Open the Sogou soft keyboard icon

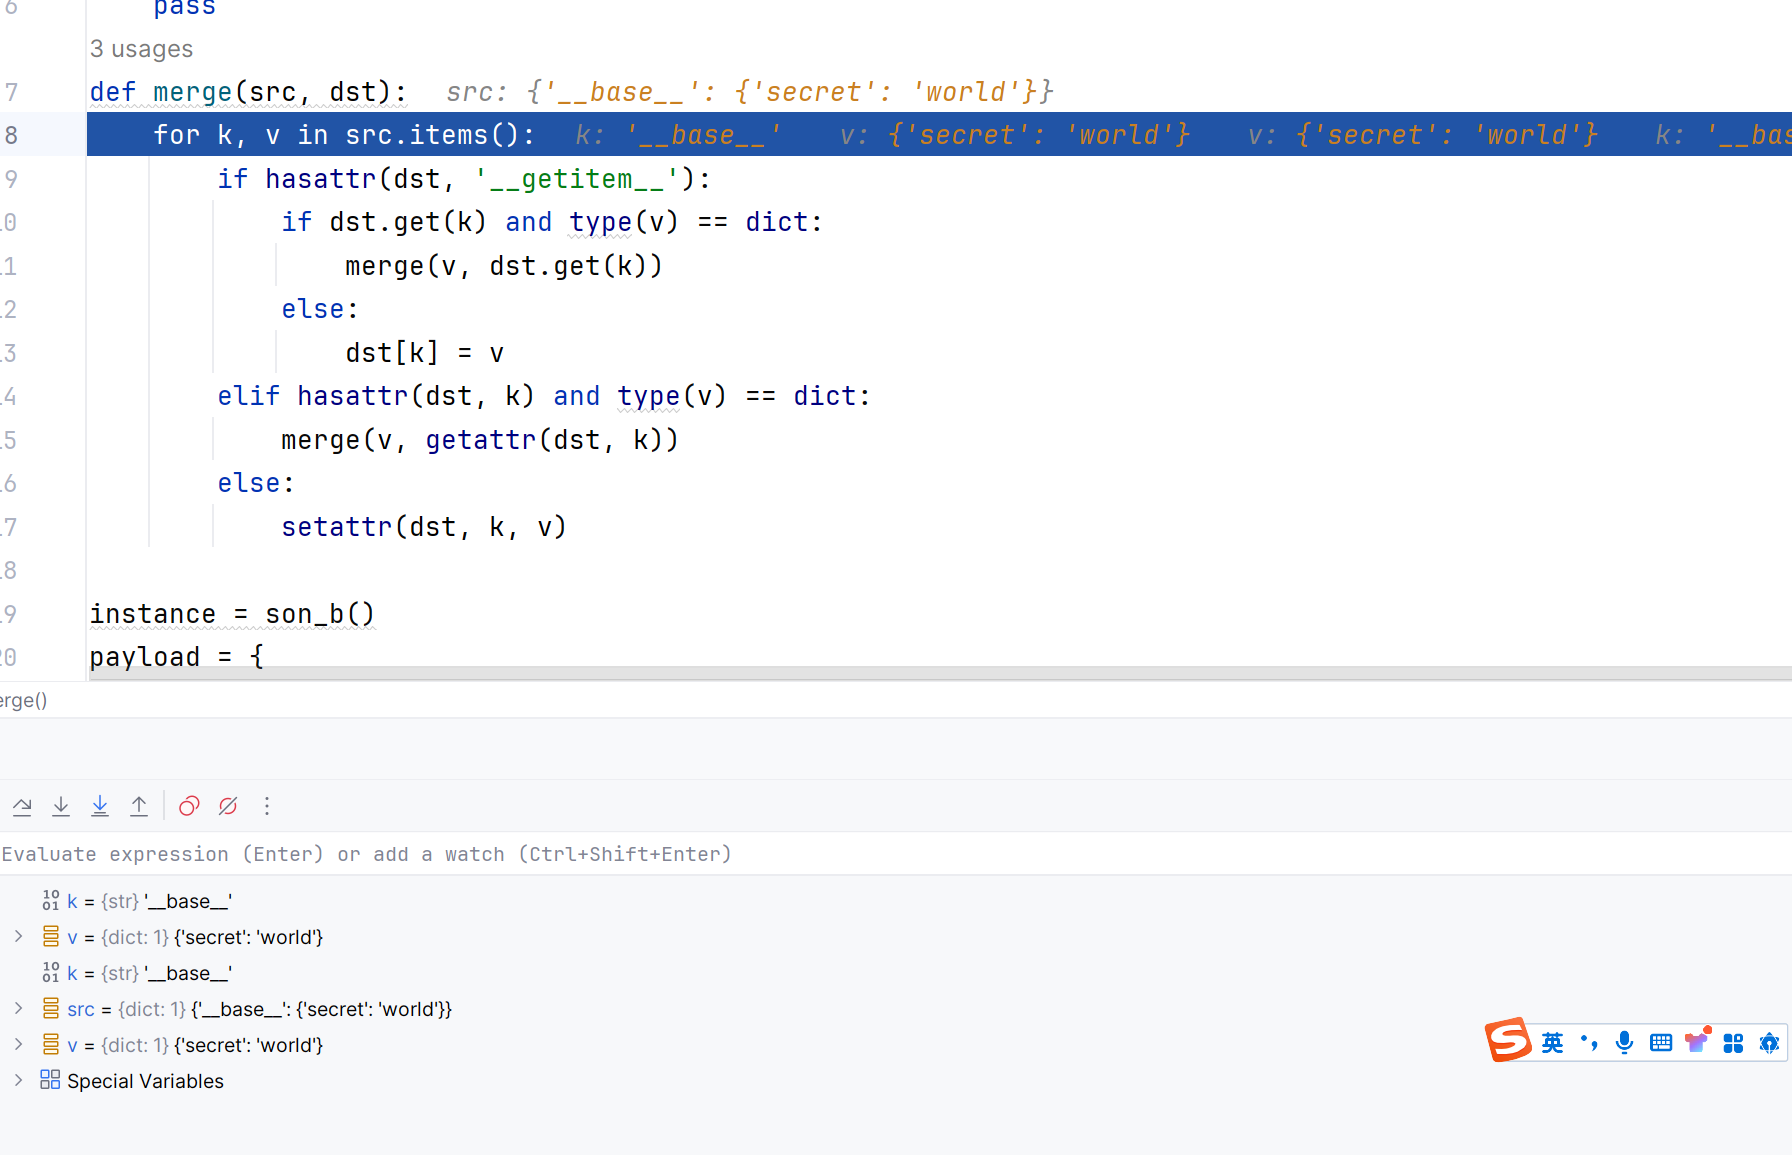pyautogui.click(x=1661, y=1043)
